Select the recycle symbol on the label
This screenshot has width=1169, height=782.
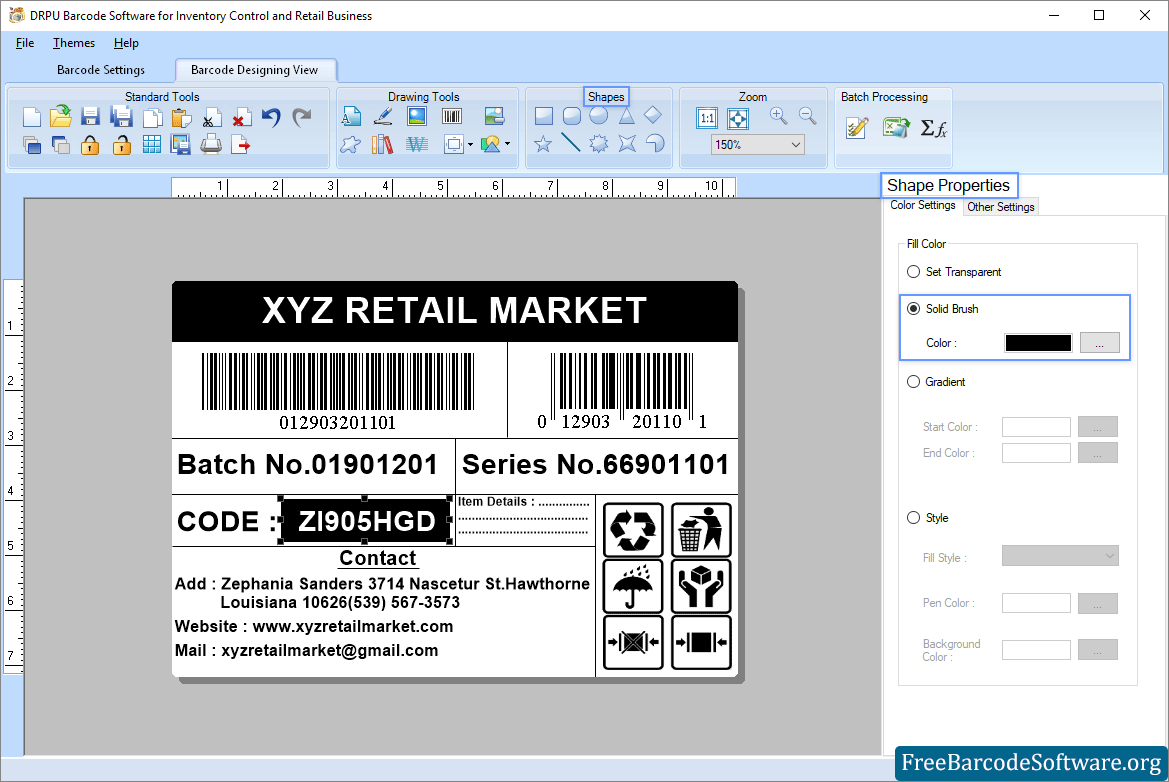click(633, 529)
